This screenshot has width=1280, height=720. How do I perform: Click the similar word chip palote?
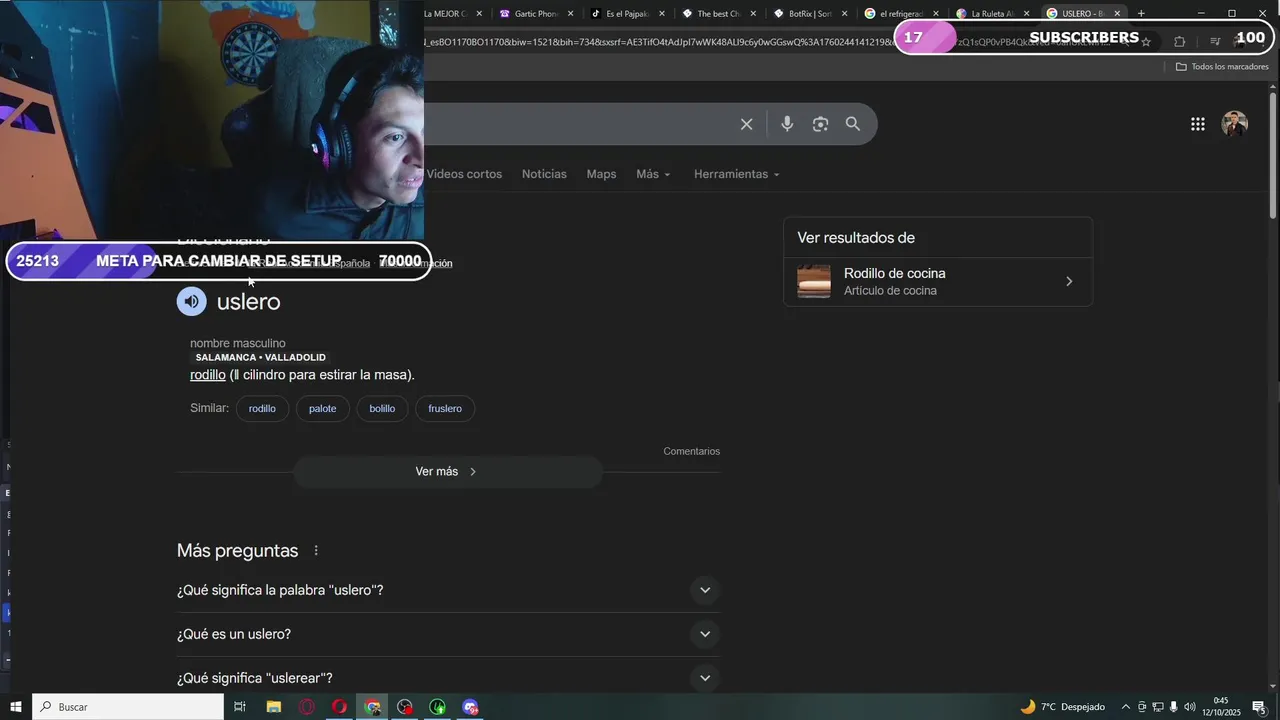point(322,408)
